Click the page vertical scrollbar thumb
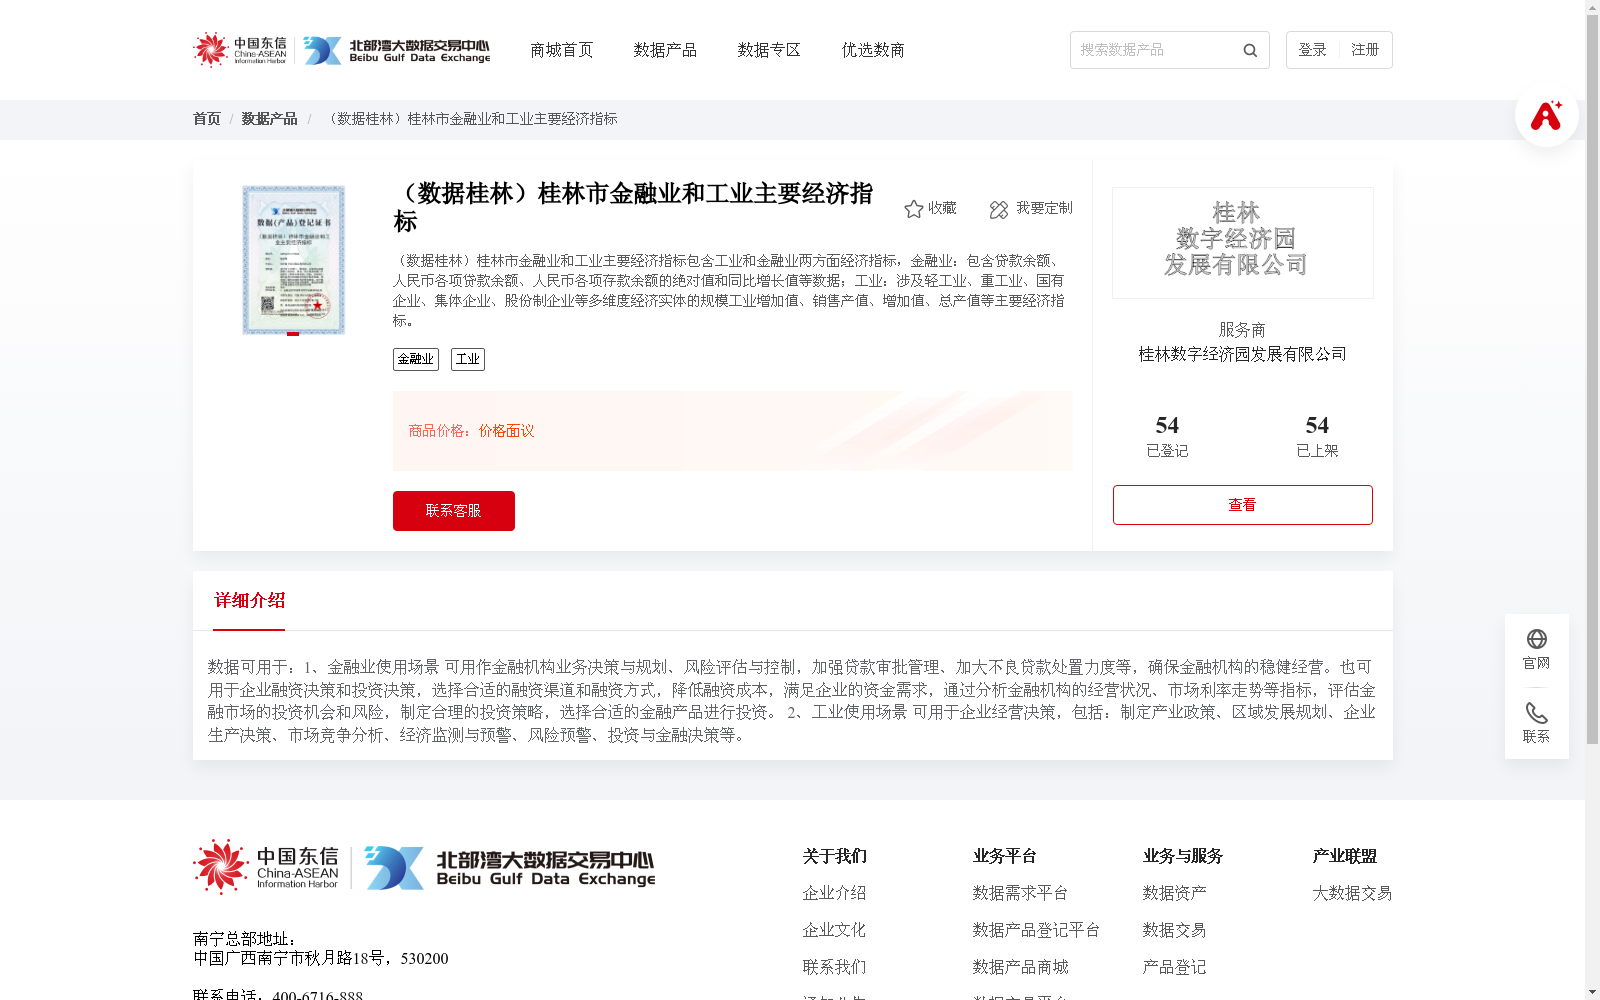1600x1000 pixels. (x=1592, y=380)
